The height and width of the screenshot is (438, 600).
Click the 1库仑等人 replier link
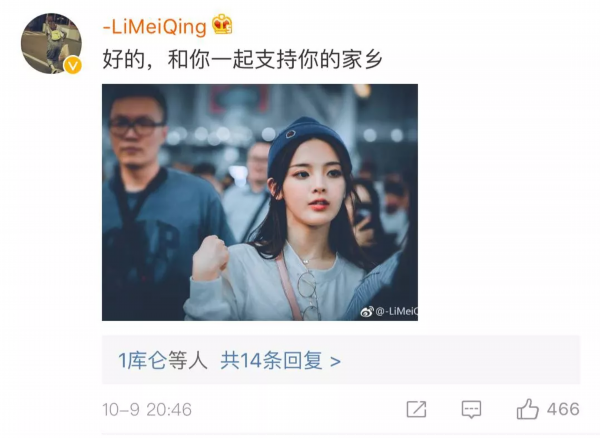point(163,360)
